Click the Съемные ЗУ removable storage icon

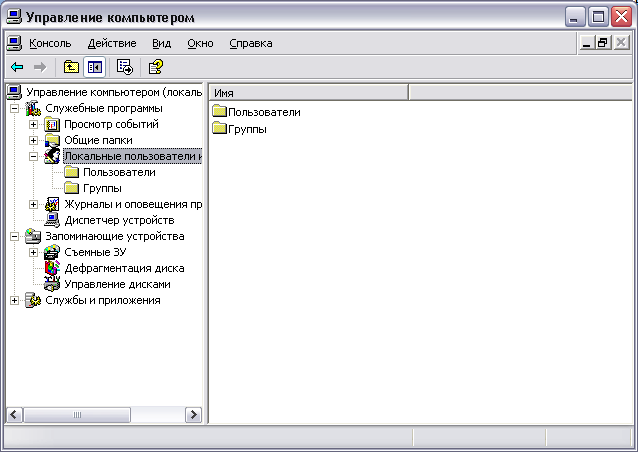click(x=52, y=252)
